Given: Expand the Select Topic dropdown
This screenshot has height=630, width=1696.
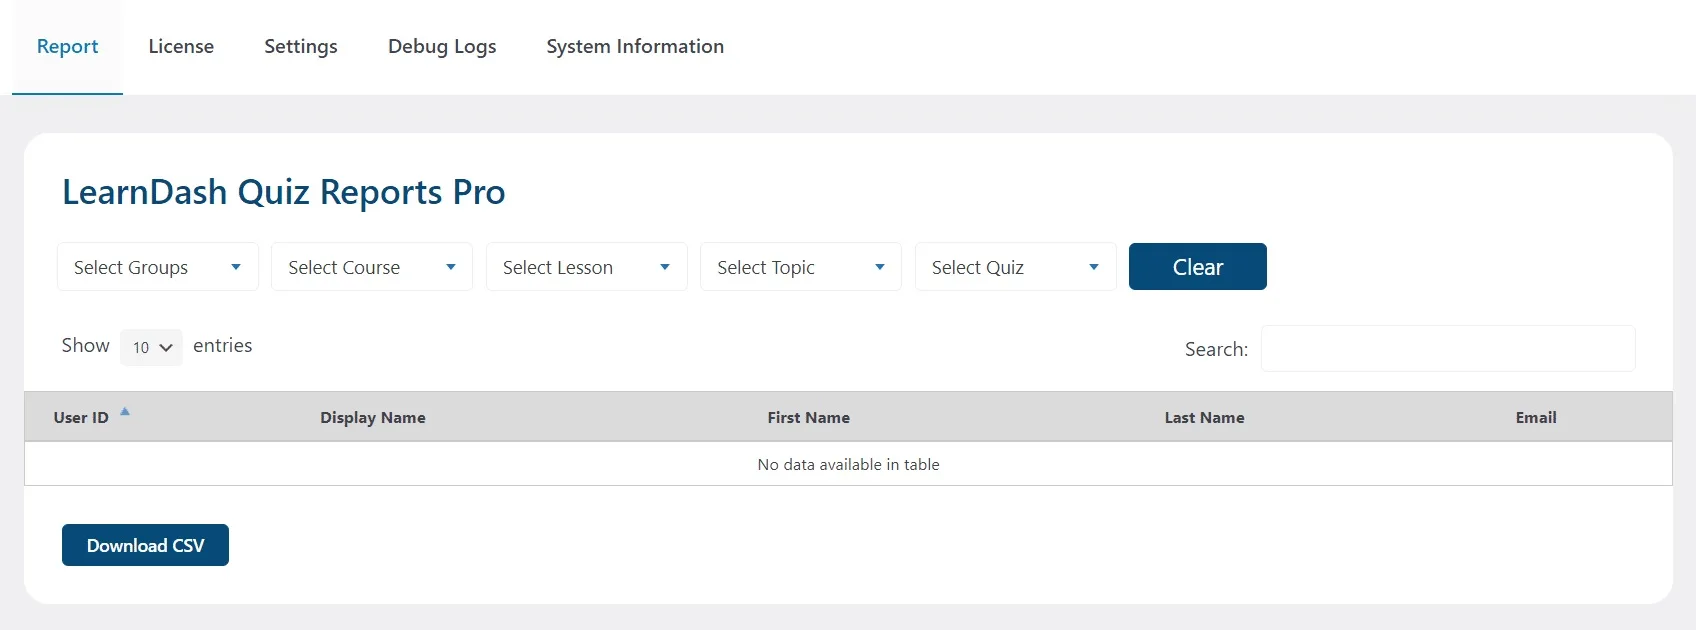Looking at the screenshot, I should click(801, 267).
